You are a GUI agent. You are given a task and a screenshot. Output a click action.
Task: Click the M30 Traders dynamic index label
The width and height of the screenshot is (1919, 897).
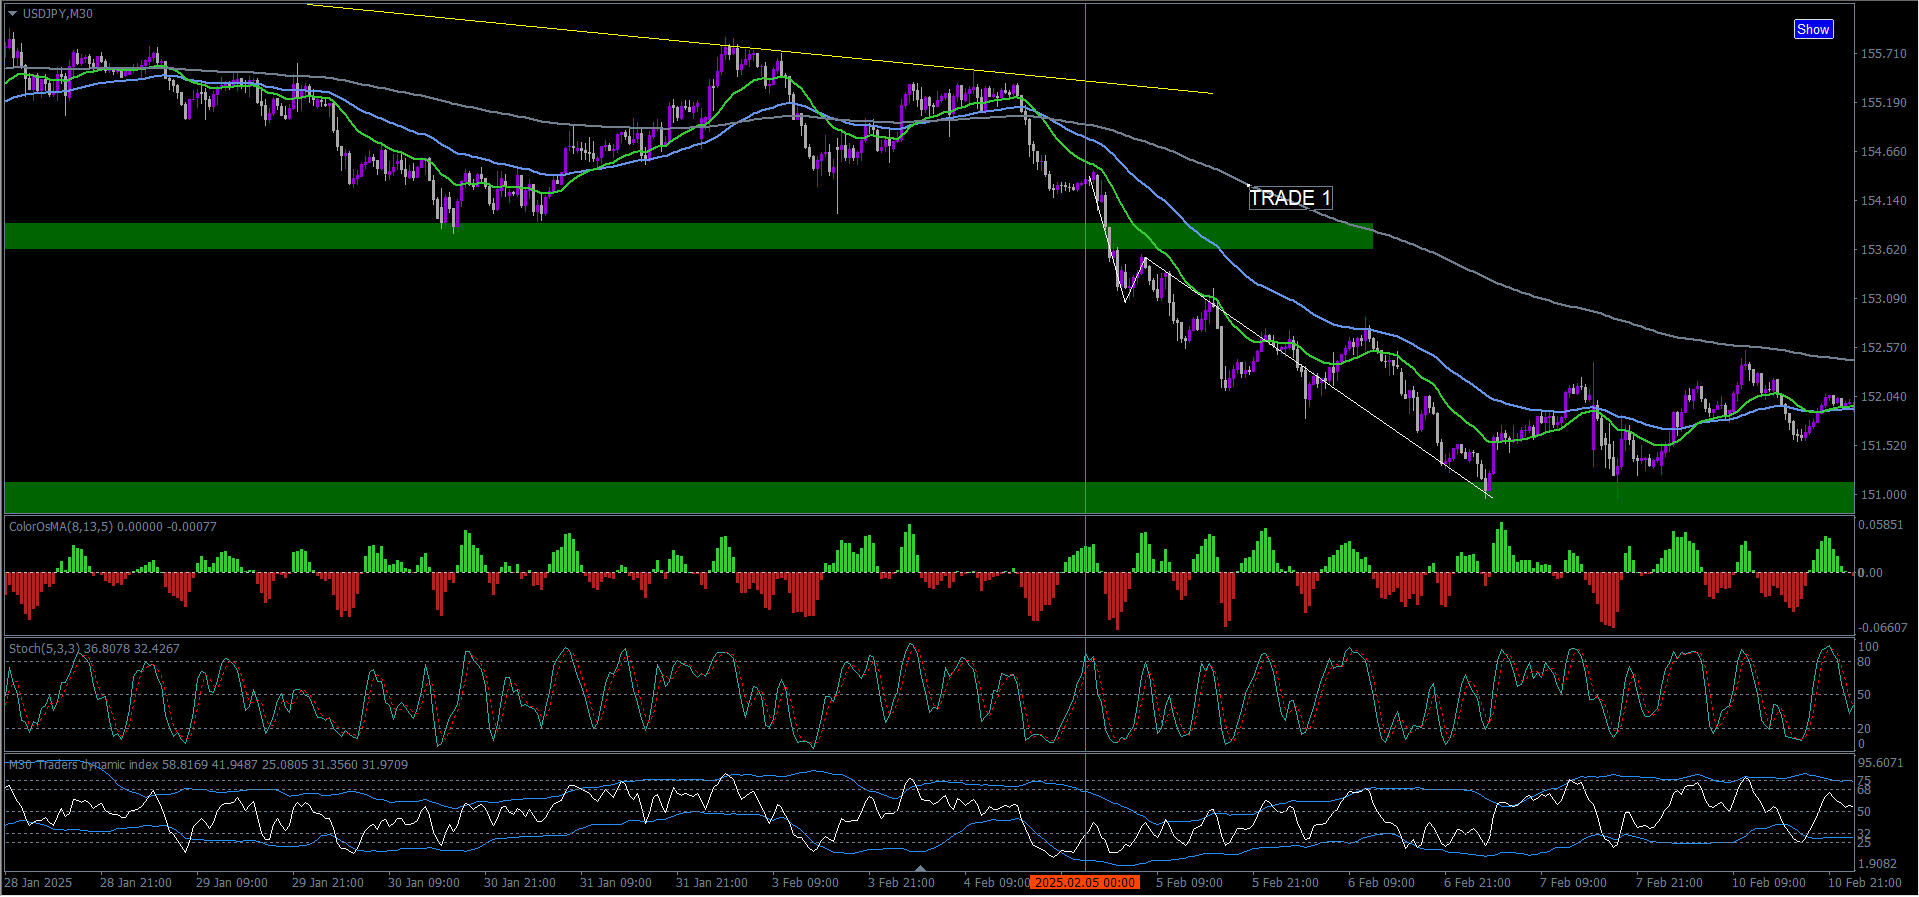(84, 764)
